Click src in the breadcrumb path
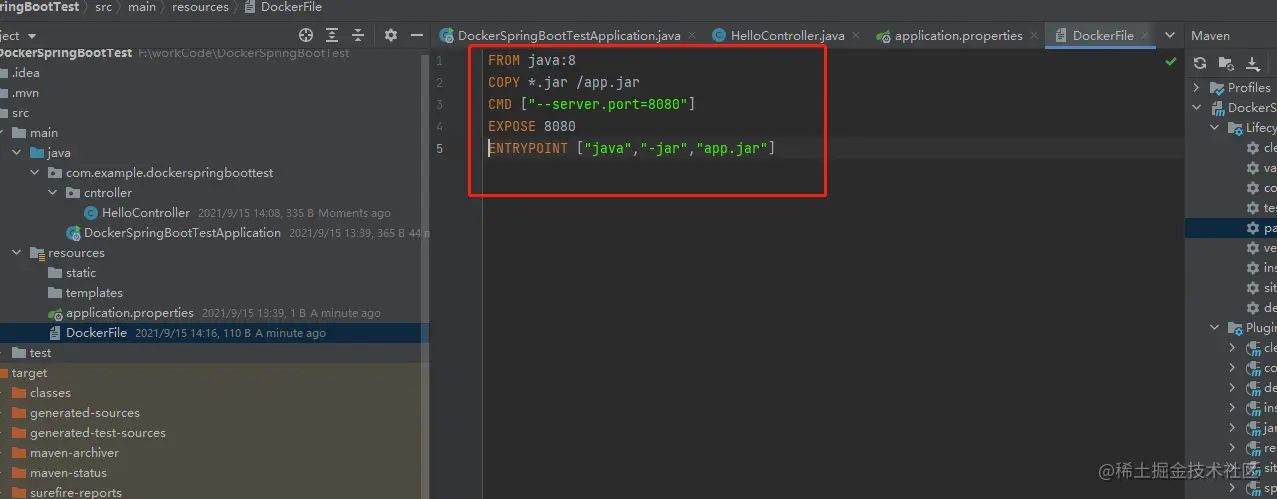This screenshot has width=1277, height=499. click(103, 7)
